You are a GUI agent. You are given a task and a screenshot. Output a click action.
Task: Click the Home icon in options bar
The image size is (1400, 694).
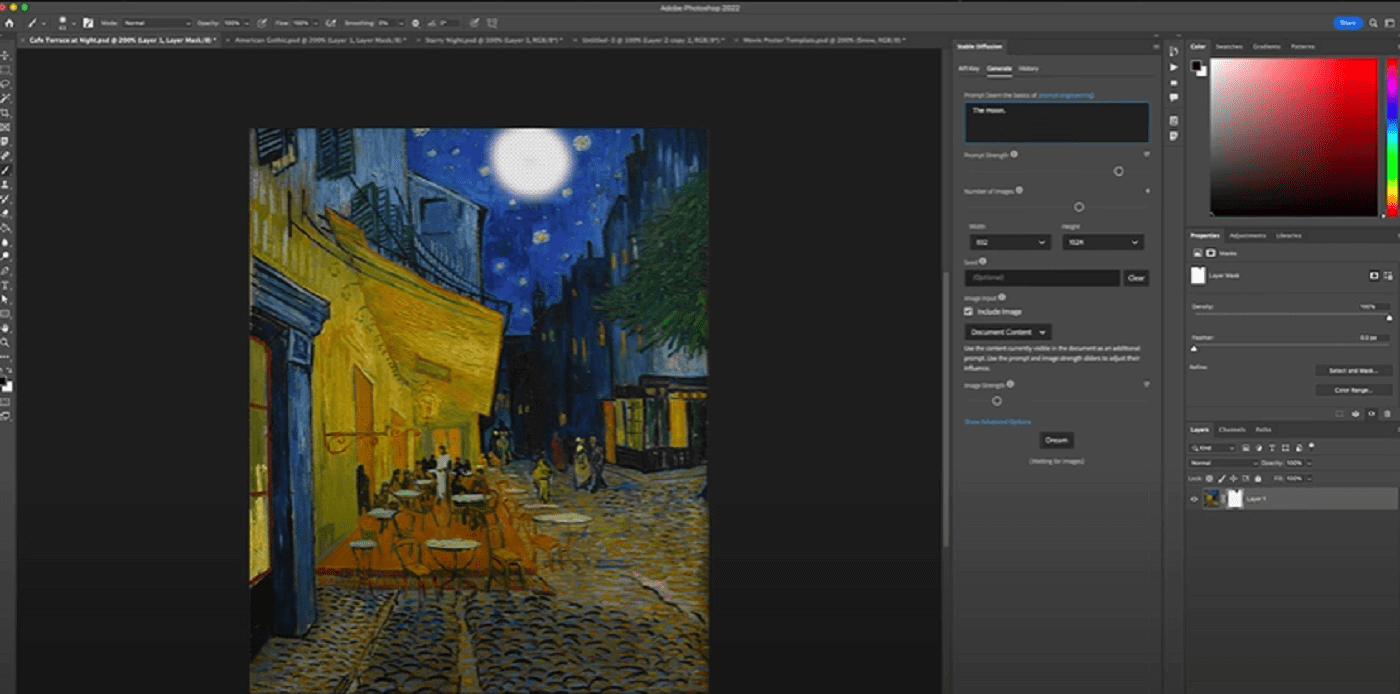[9, 22]
